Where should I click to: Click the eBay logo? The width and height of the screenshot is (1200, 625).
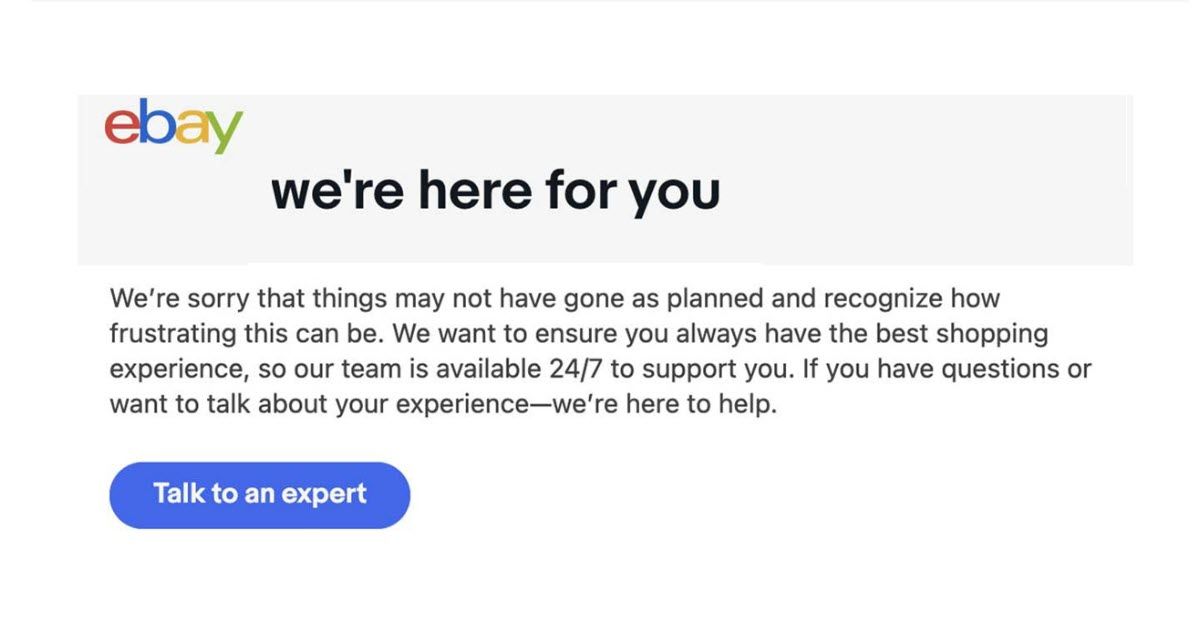[173, 127]
